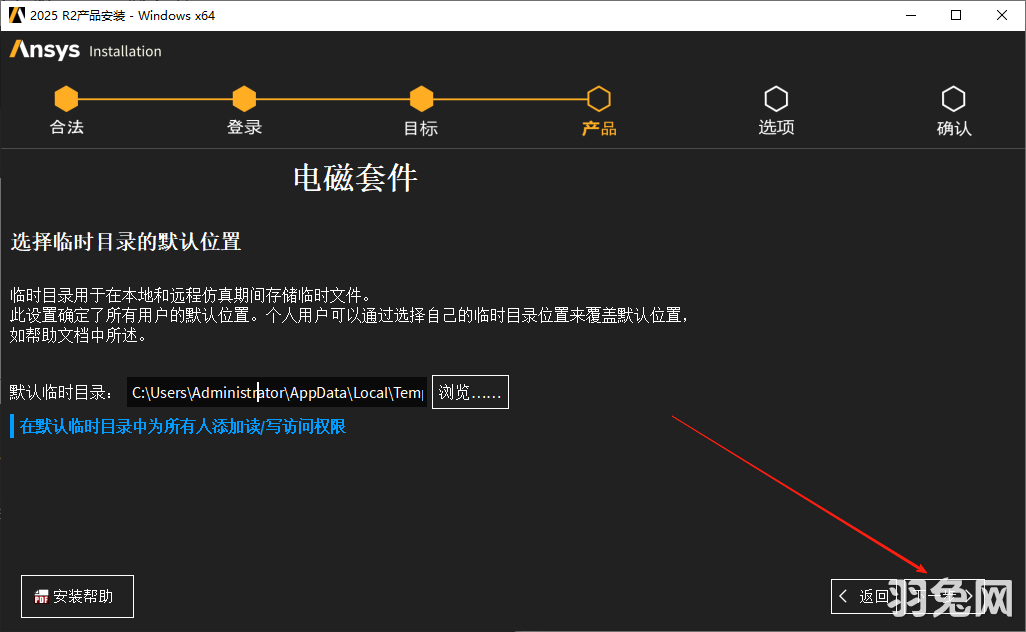Click 浏览…… to browse for a directory
The image size is (1026, 632).
(469, 392)
